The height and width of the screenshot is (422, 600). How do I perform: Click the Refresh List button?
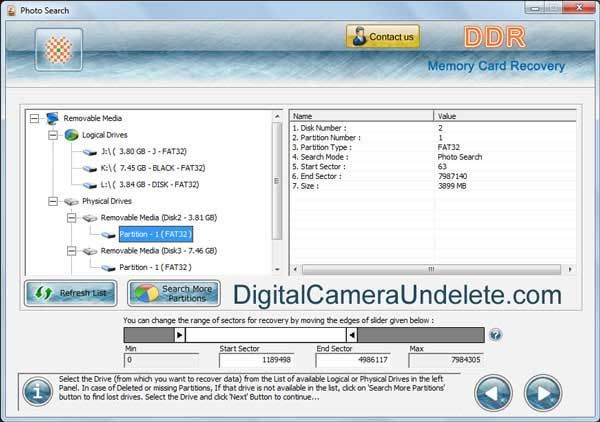coord(71,293)
